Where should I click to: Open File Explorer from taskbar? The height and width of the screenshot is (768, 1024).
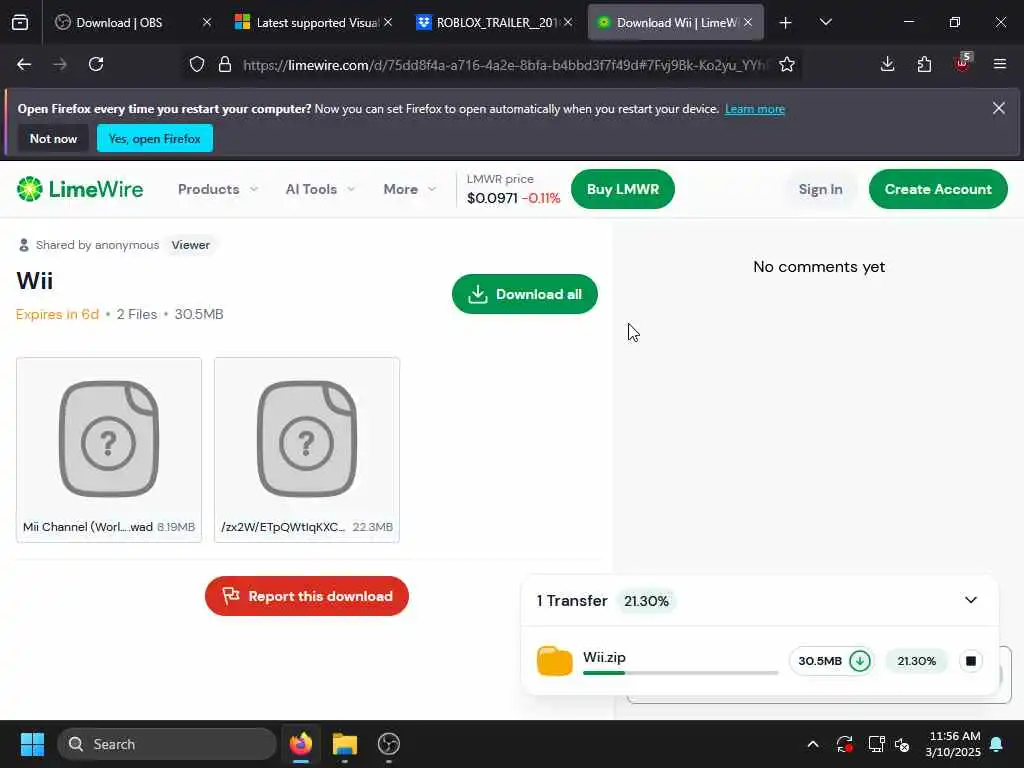(x=345, y=744)
